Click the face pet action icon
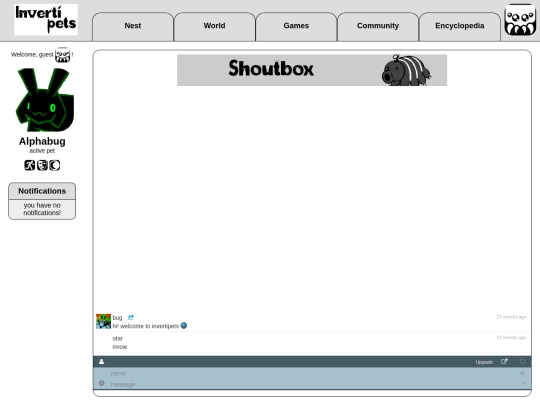Image resolution: width=540 pixels, height=405 pixels. pyautogui.click(x=42, y=165)
